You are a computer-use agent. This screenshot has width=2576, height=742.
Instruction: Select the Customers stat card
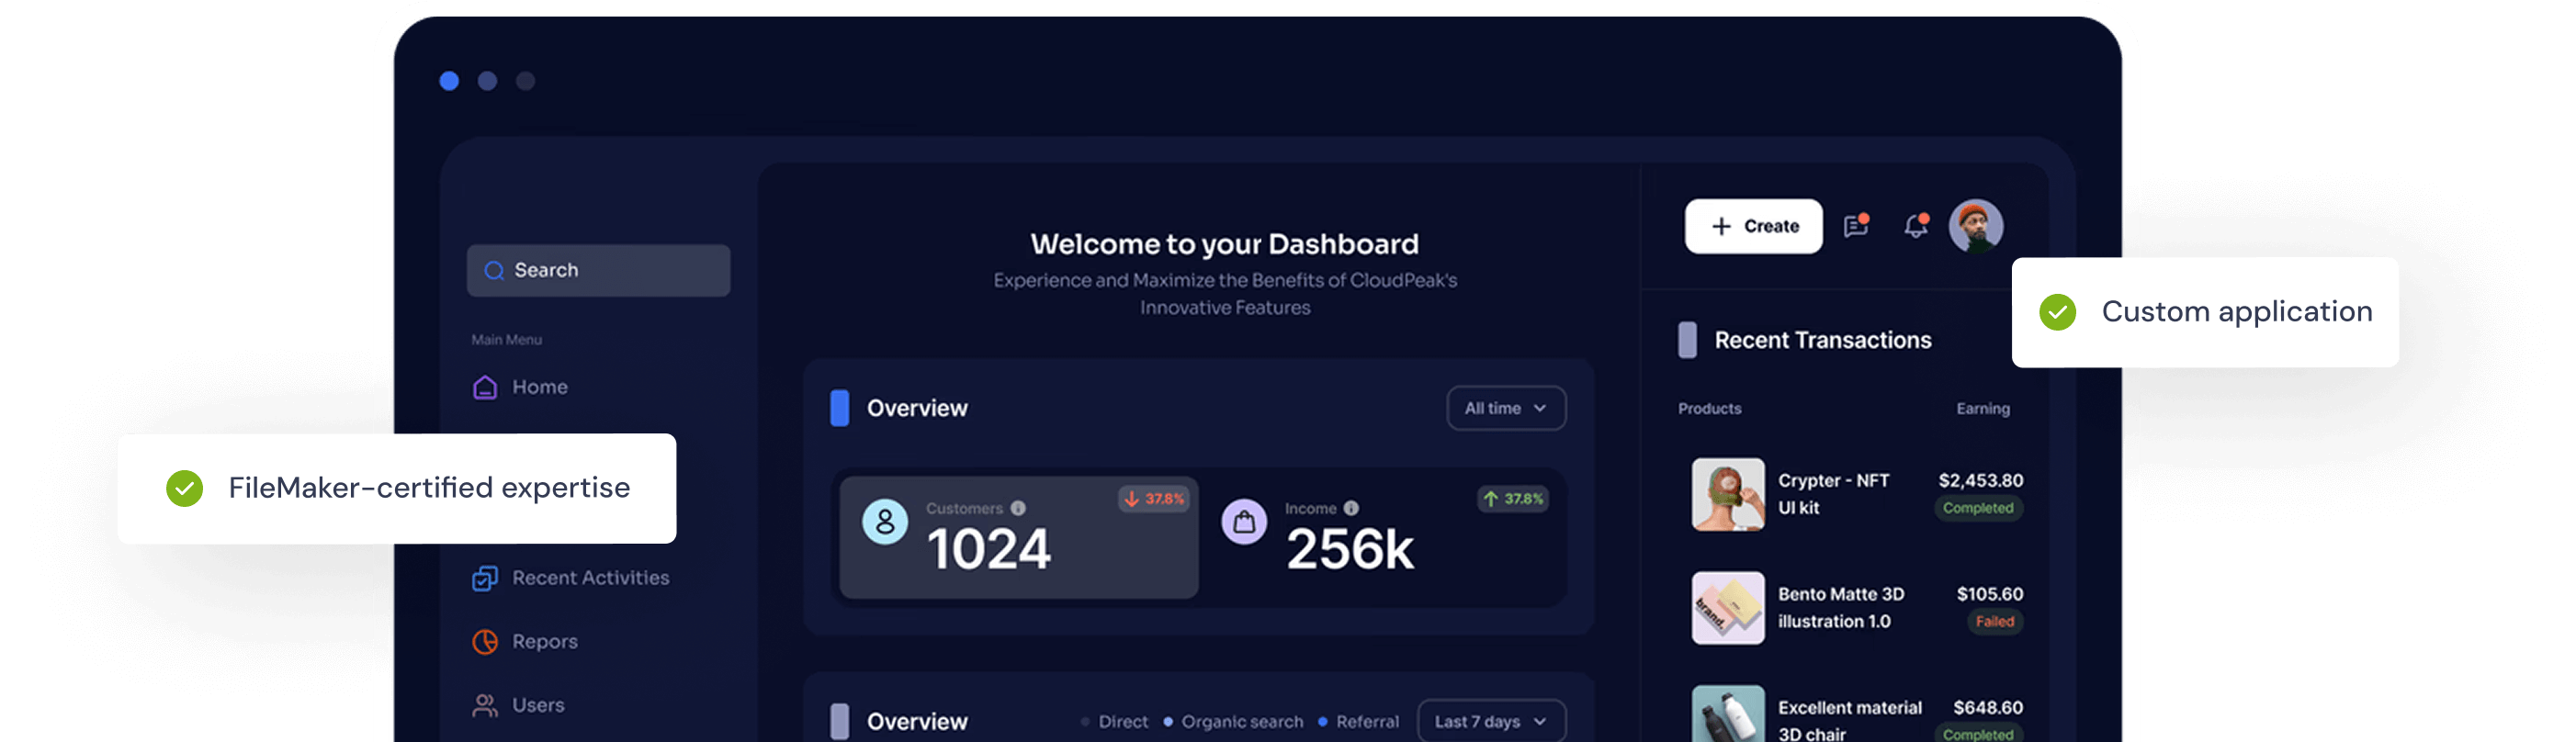tap(1019, 538)
